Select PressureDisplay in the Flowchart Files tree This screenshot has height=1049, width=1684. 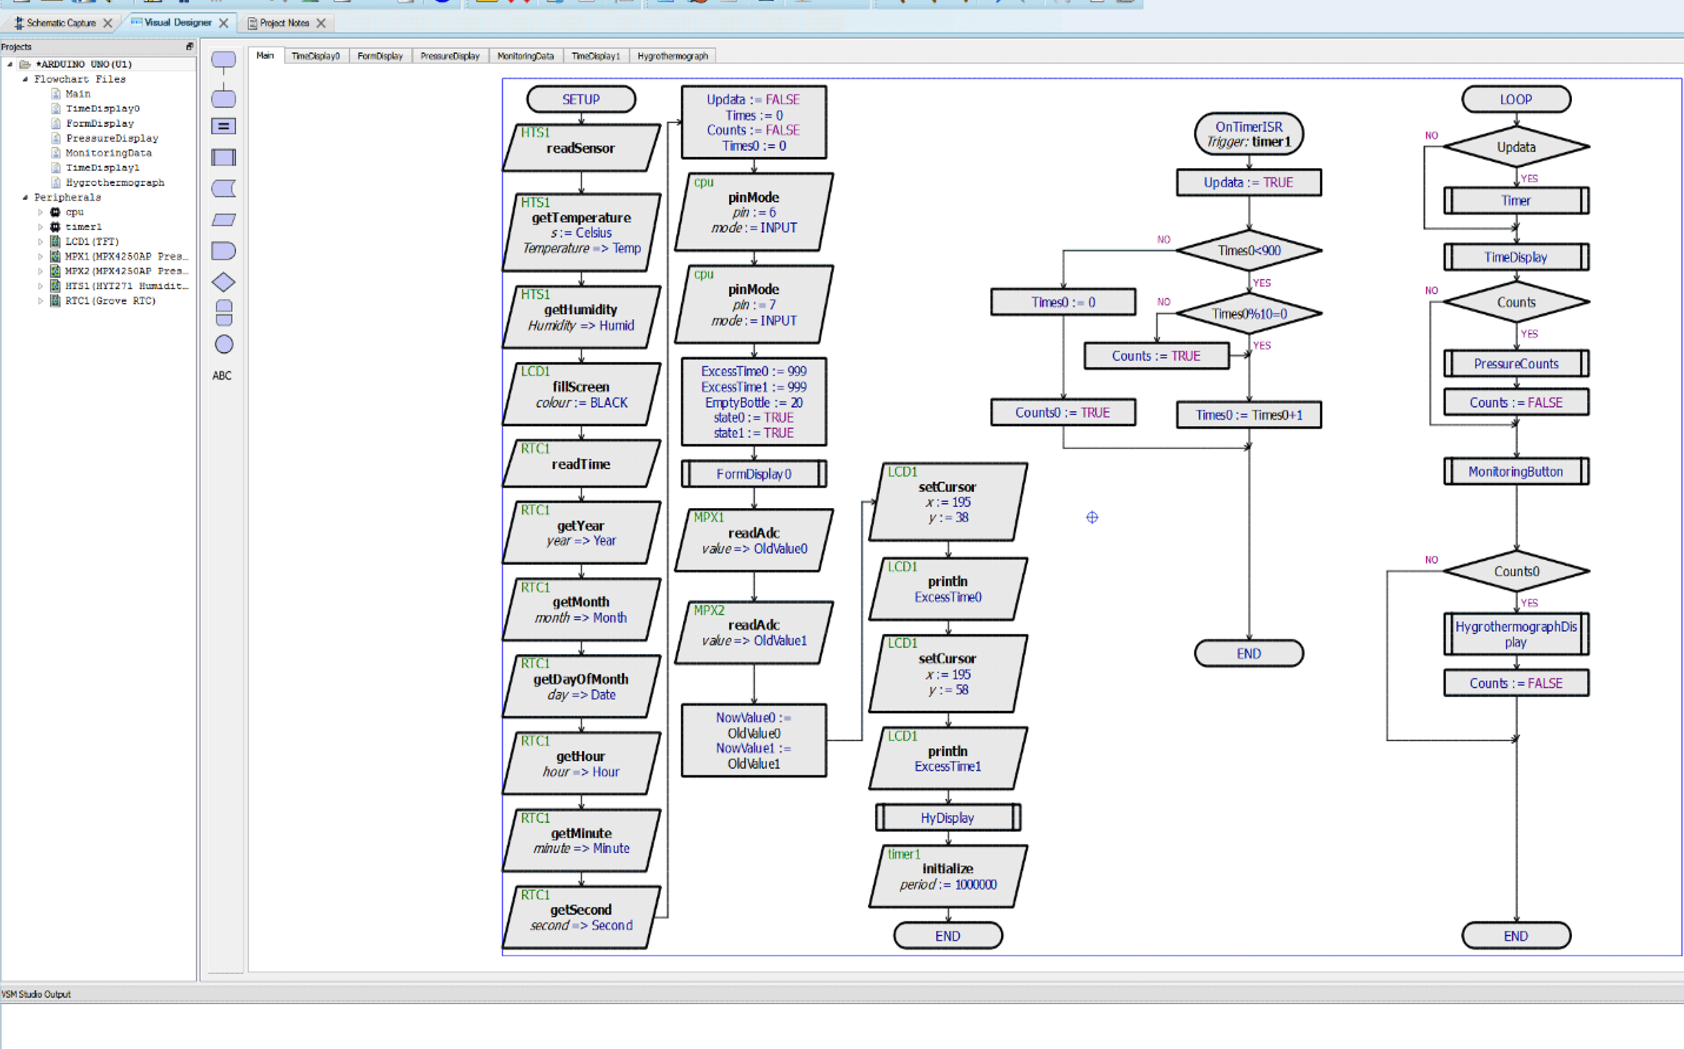coord(112,138)
